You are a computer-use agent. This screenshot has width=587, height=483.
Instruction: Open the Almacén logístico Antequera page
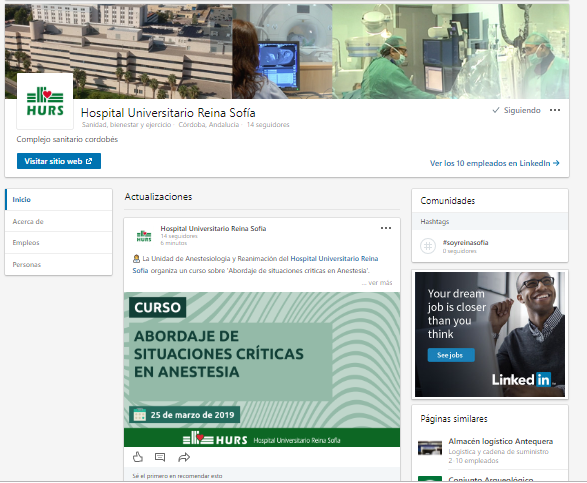click(501, 441)
